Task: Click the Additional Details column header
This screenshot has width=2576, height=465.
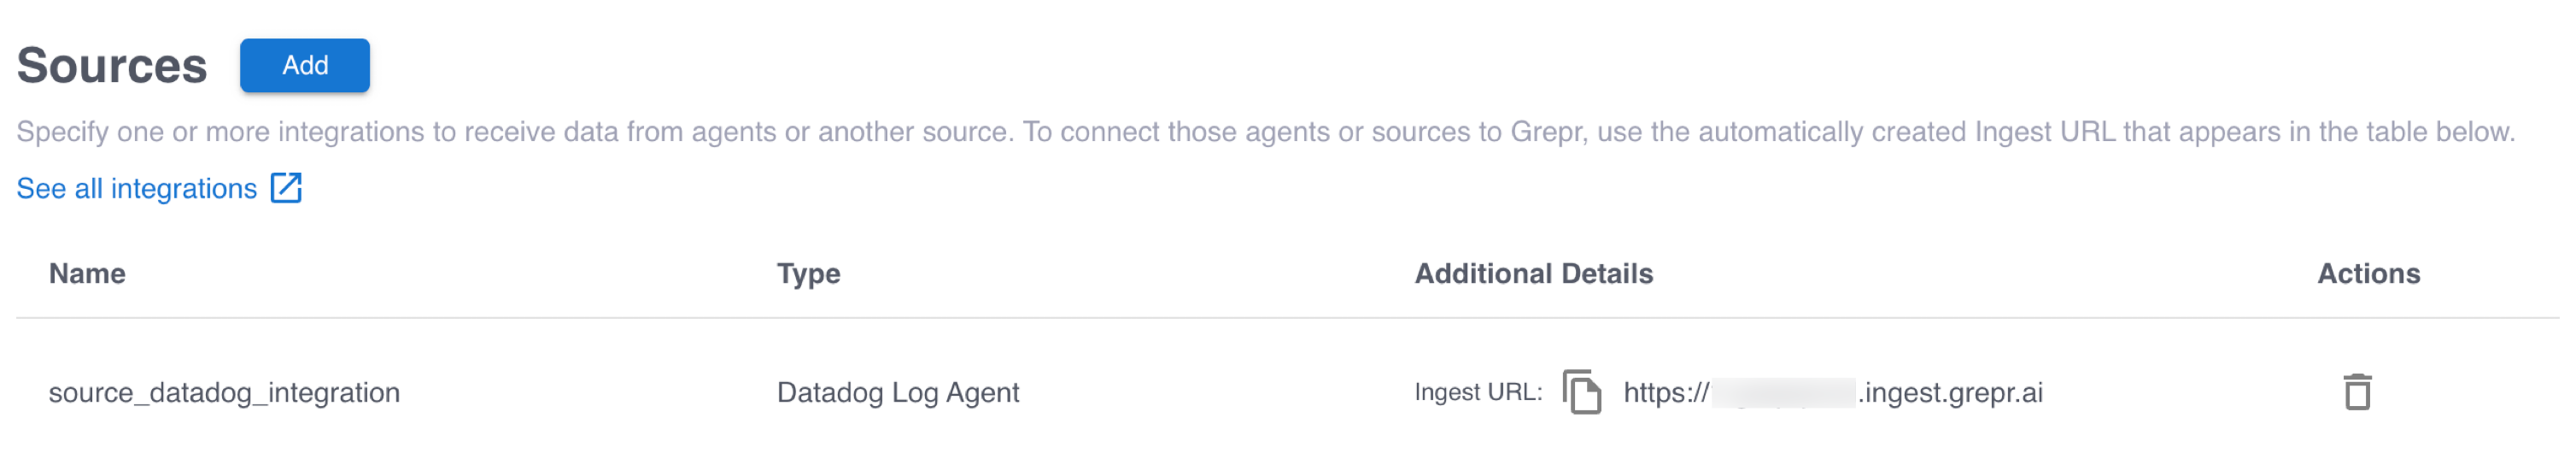Action: [1533, 274]
